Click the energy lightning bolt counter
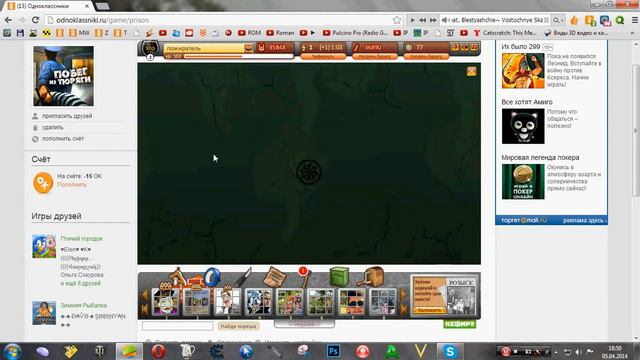This screenshot has width=640, height=360. (x=323, y=48)
